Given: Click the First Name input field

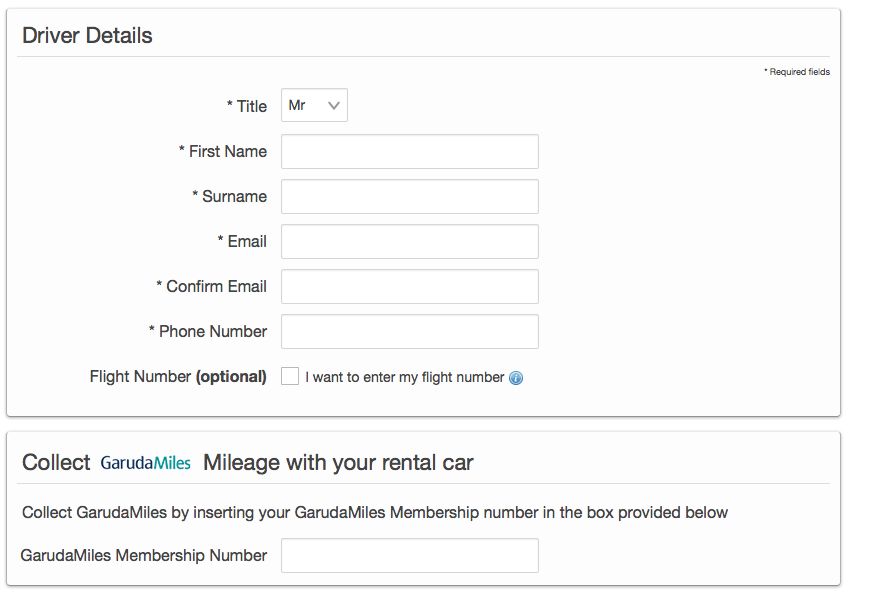Looking at the screenshot, I should (x=409, y=152).
